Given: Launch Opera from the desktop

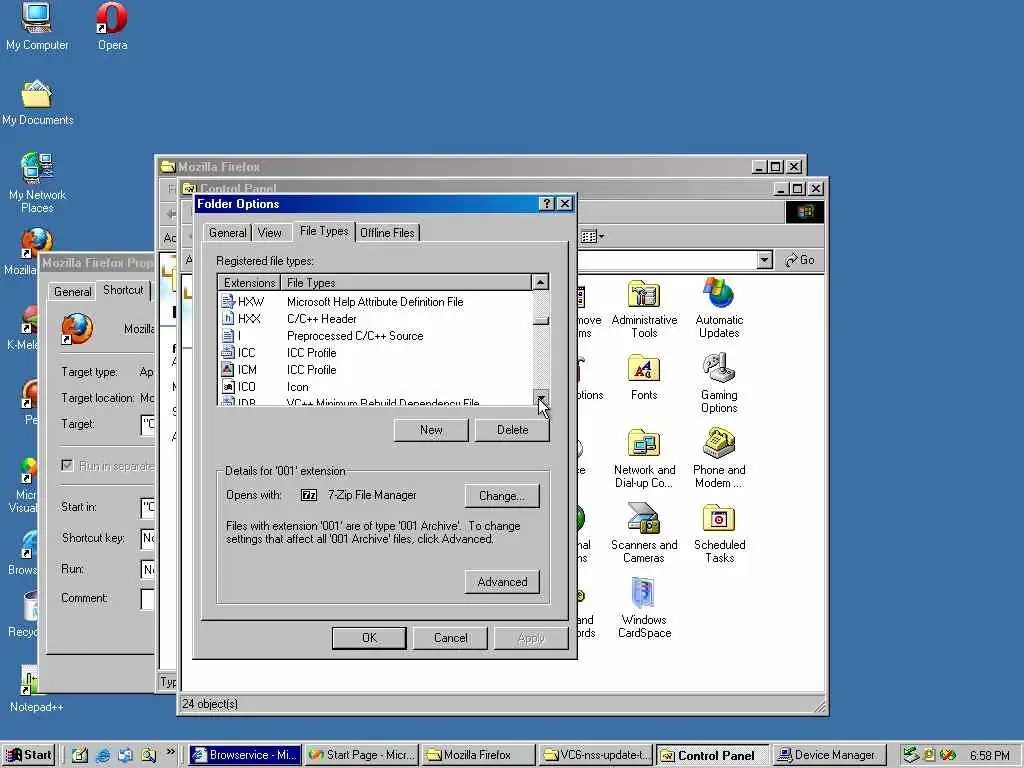Looking at the screenshot, I should click(112, 26).
